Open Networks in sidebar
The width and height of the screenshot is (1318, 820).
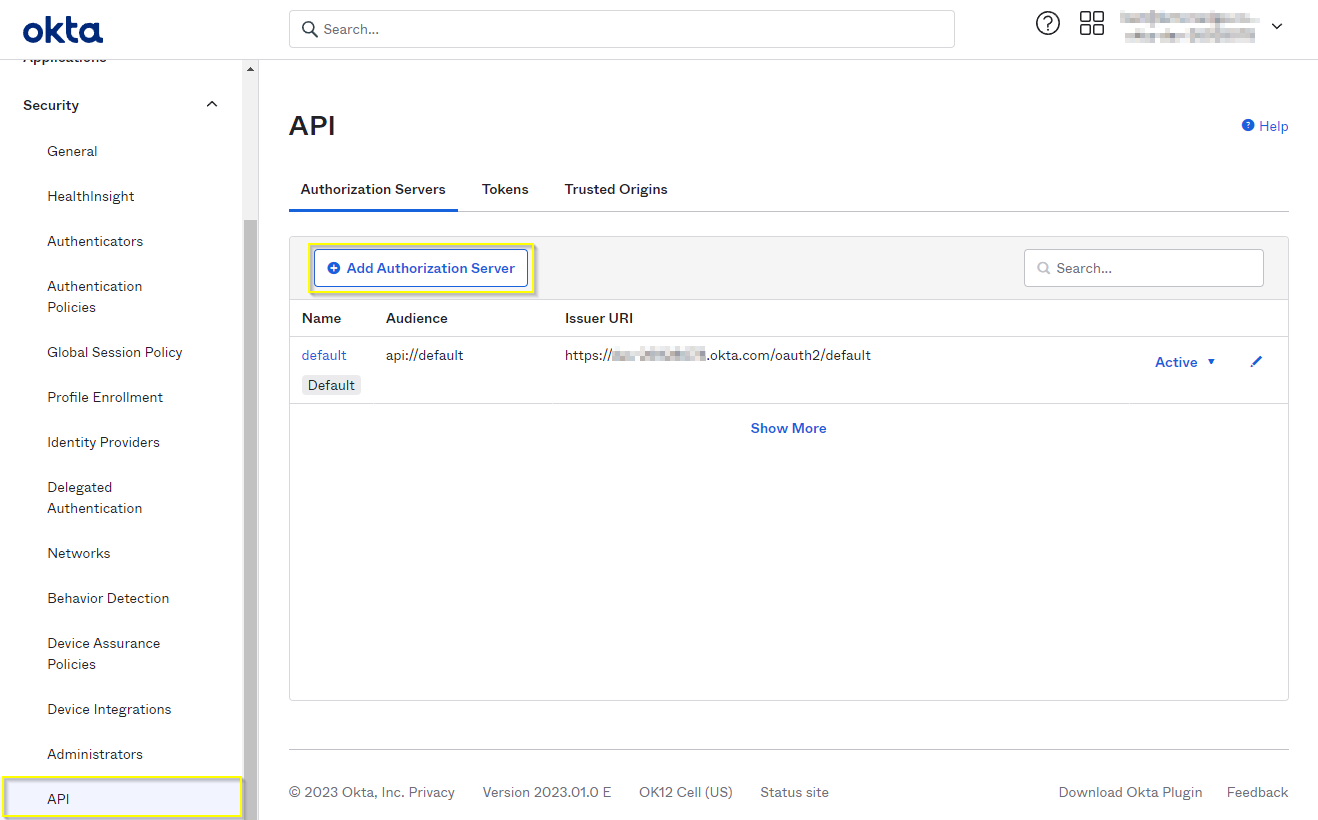[79, 553]
